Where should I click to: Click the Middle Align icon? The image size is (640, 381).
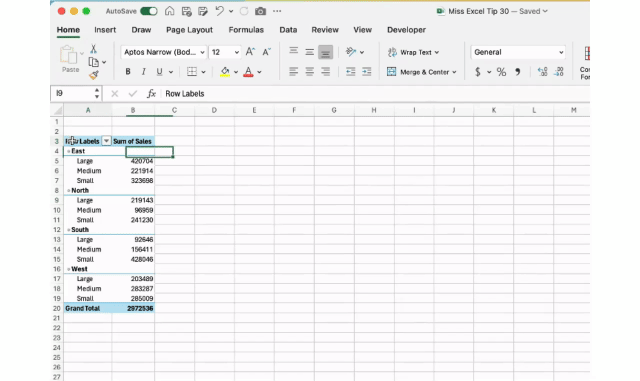tap(309, 52)
